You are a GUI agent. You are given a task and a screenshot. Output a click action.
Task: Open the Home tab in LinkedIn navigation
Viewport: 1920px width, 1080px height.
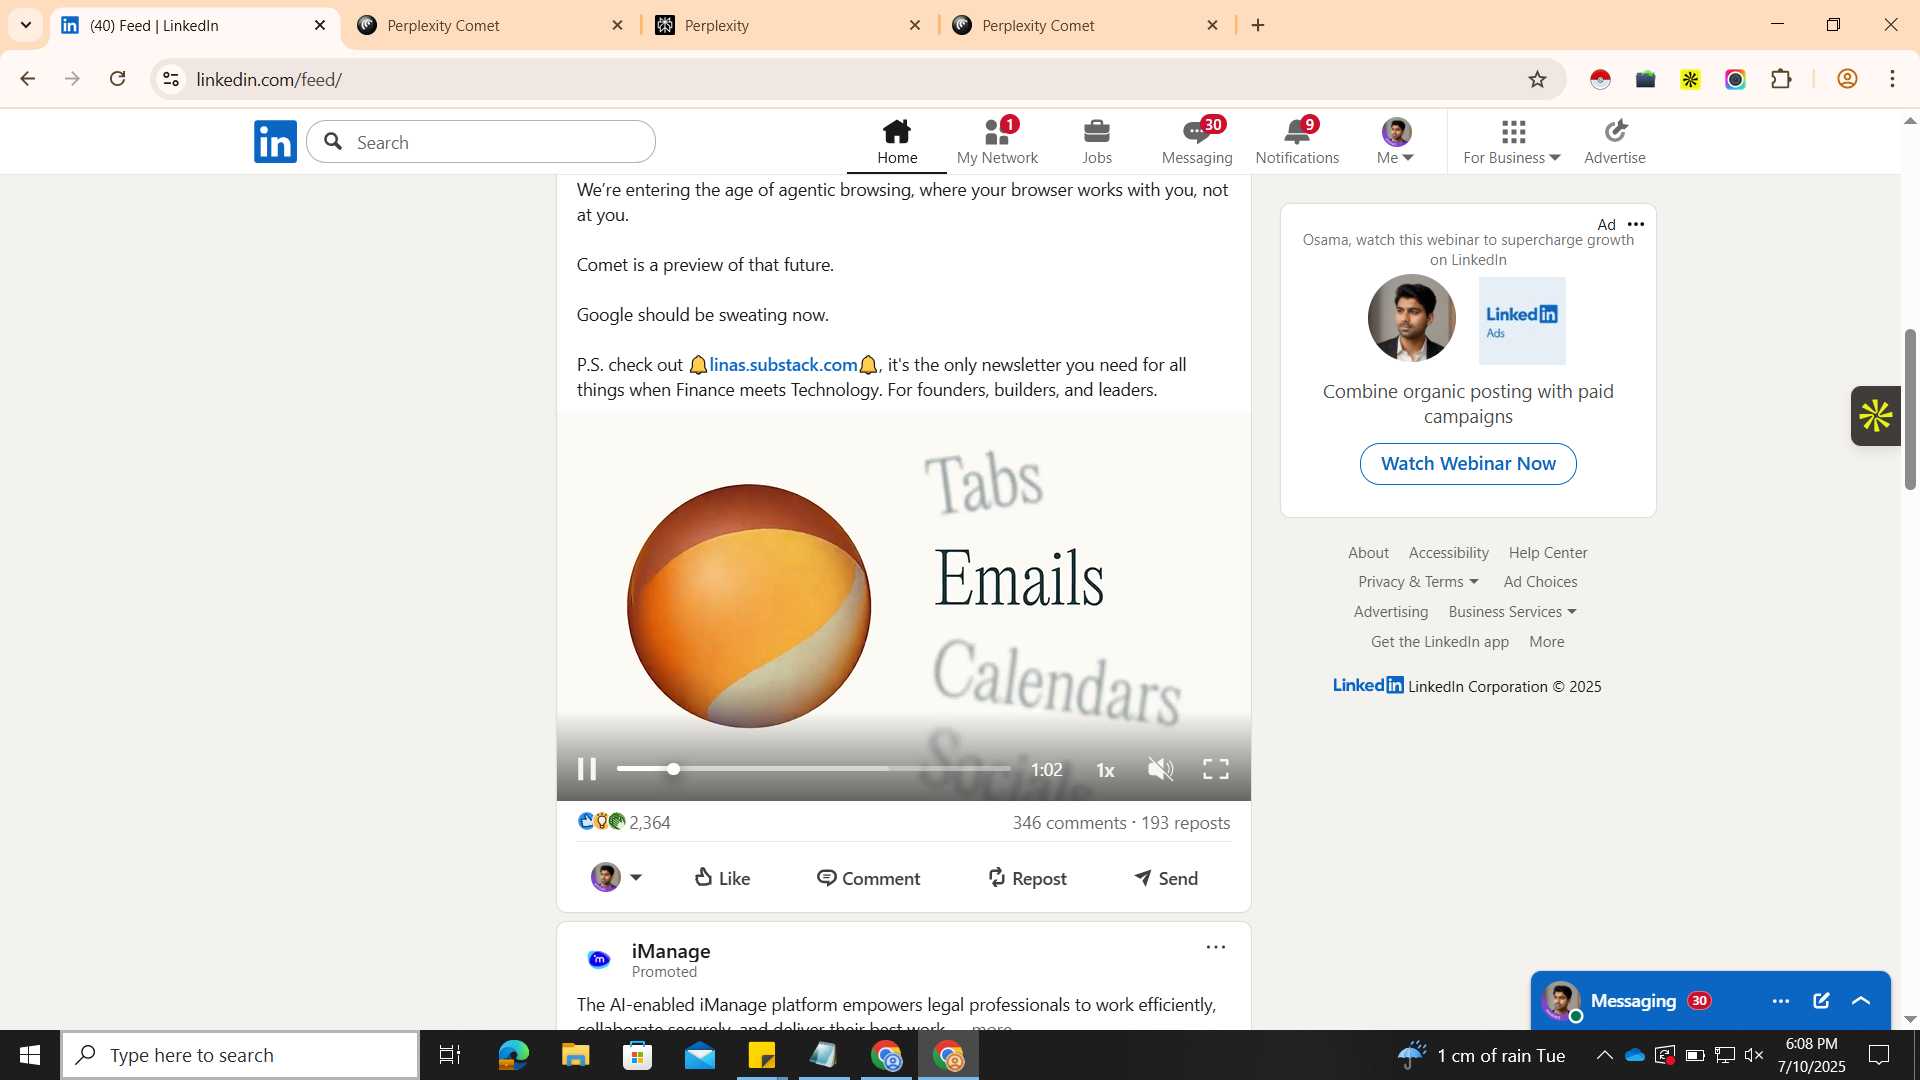[x=897, y=141]
